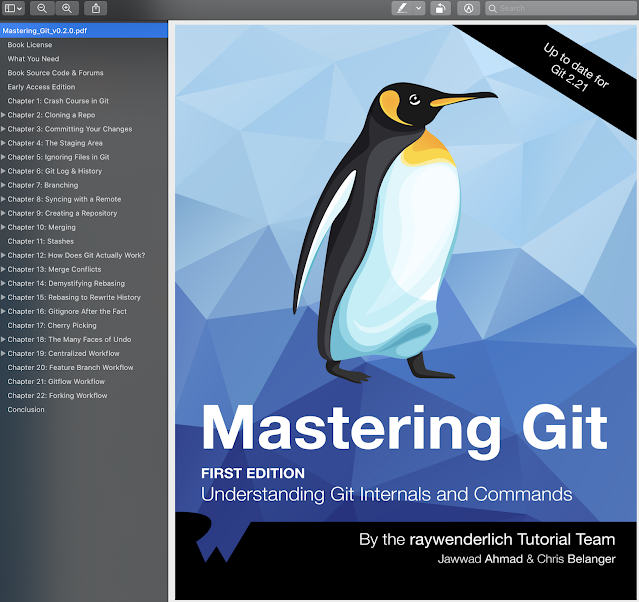This screenshot has width=639, height=602.
Task: Open Chapter 18: The Many Faces of Undo
Action: tap(69, 340)
